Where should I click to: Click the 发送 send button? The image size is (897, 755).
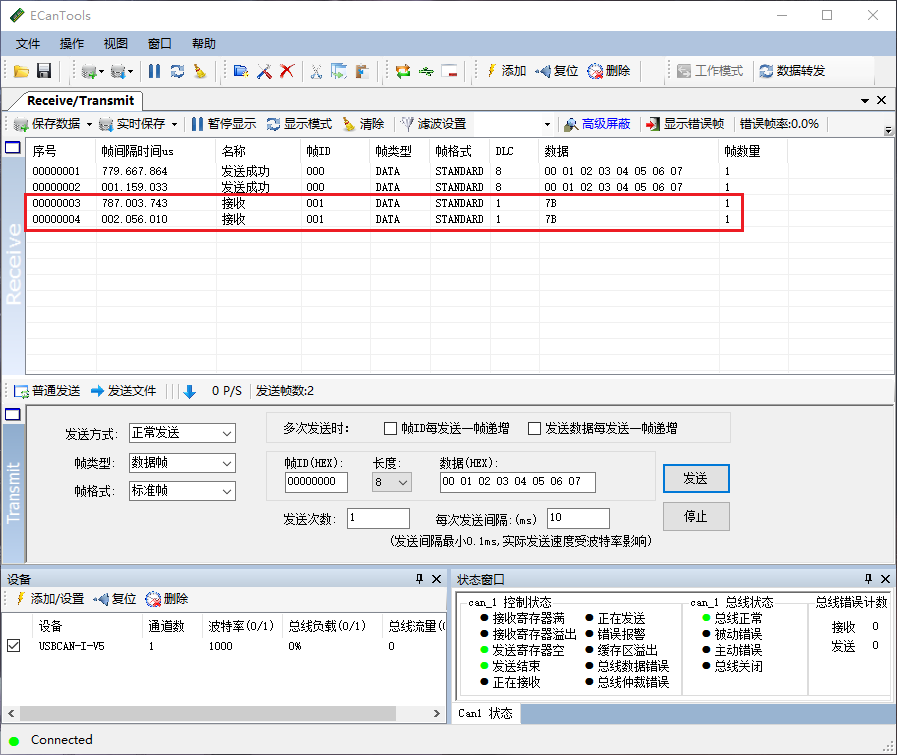tap(696, 478)
